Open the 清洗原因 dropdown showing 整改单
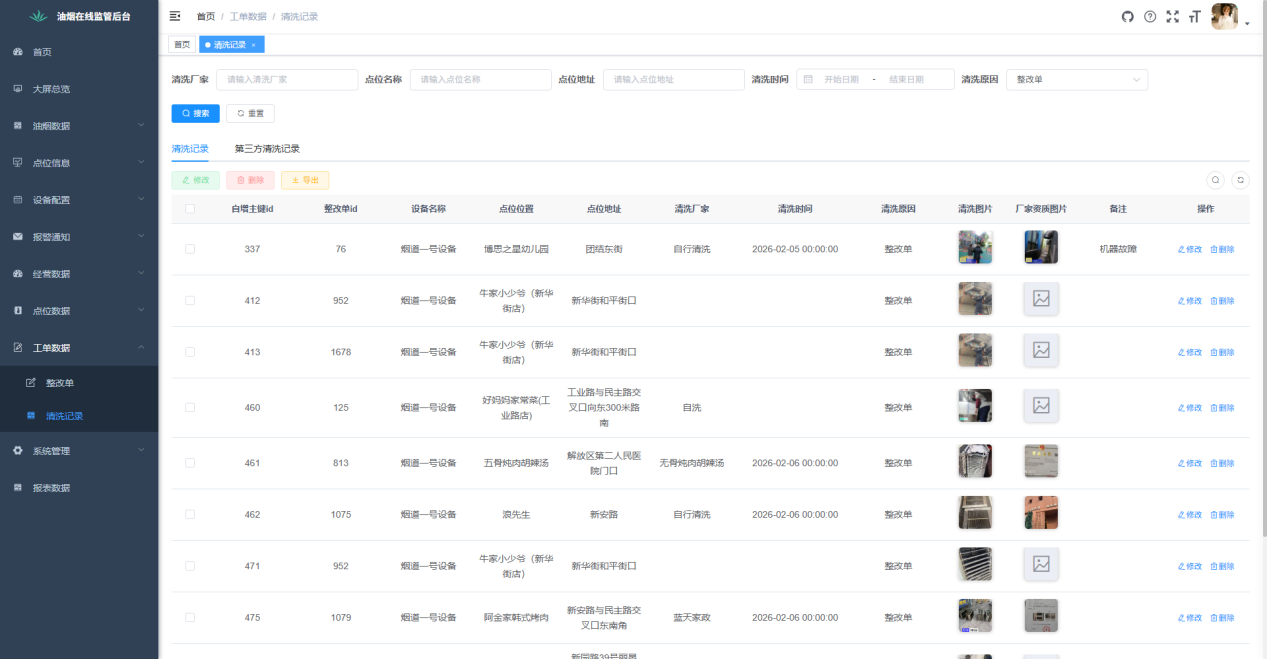Image resolution: width=1267 pixels, height=659 pixels. 1077,79
